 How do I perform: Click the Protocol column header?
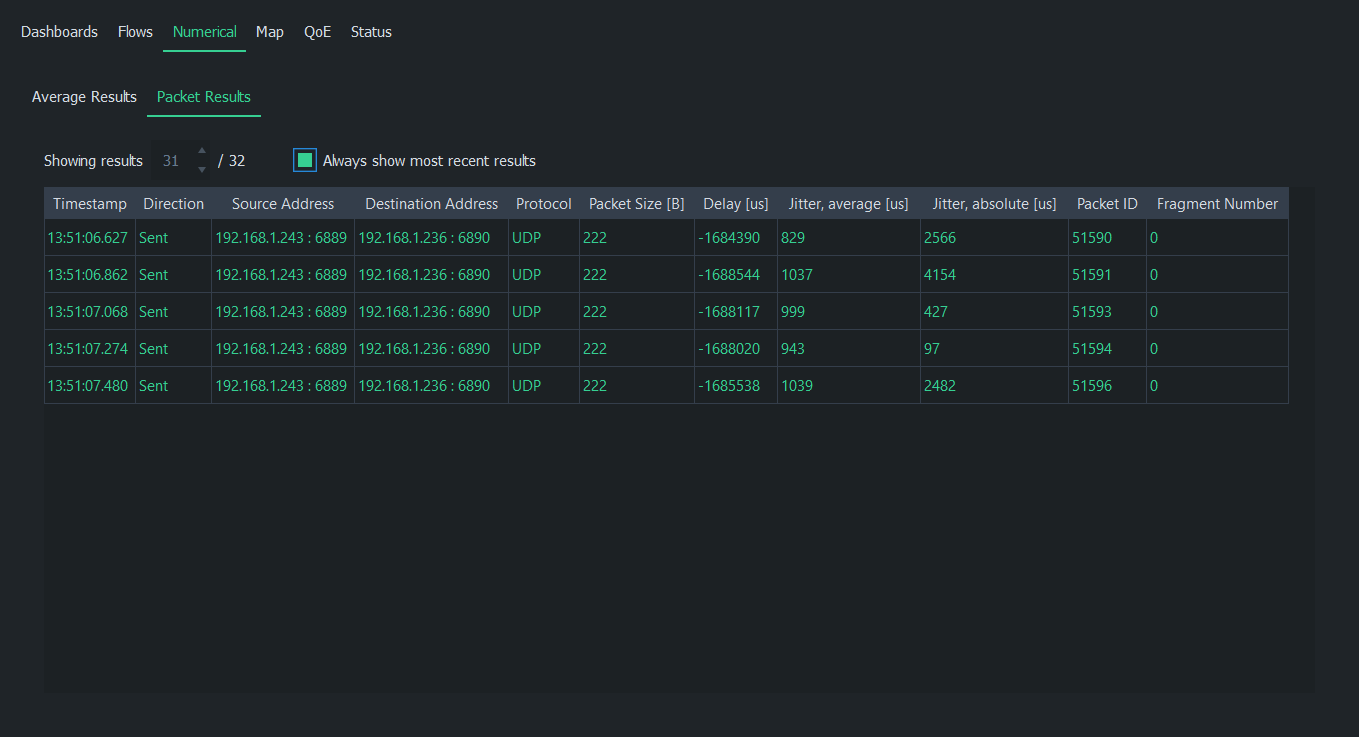tap(543, 204)
